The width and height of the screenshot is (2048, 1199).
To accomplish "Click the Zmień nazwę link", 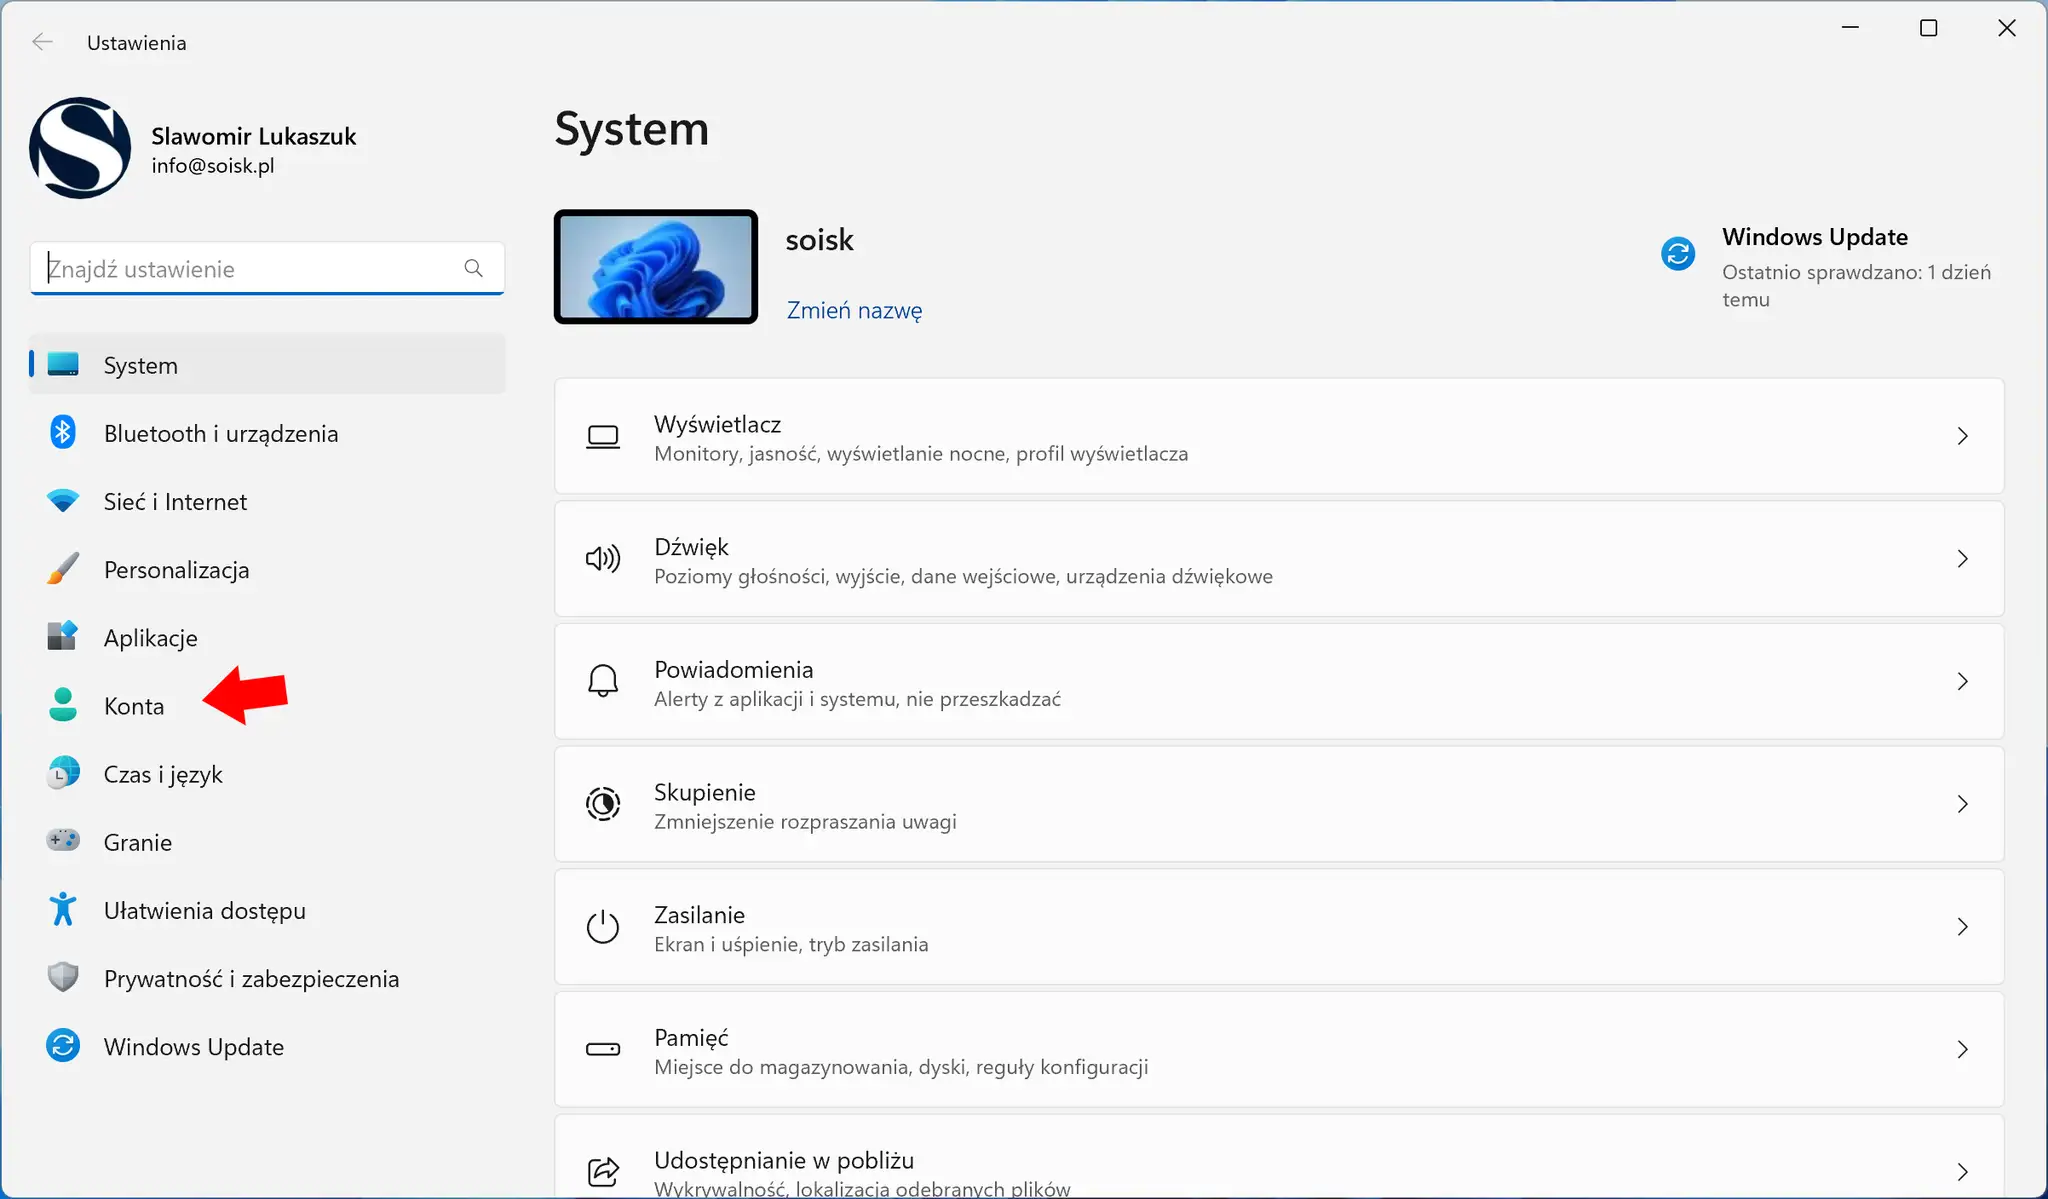I will (854, 310).
